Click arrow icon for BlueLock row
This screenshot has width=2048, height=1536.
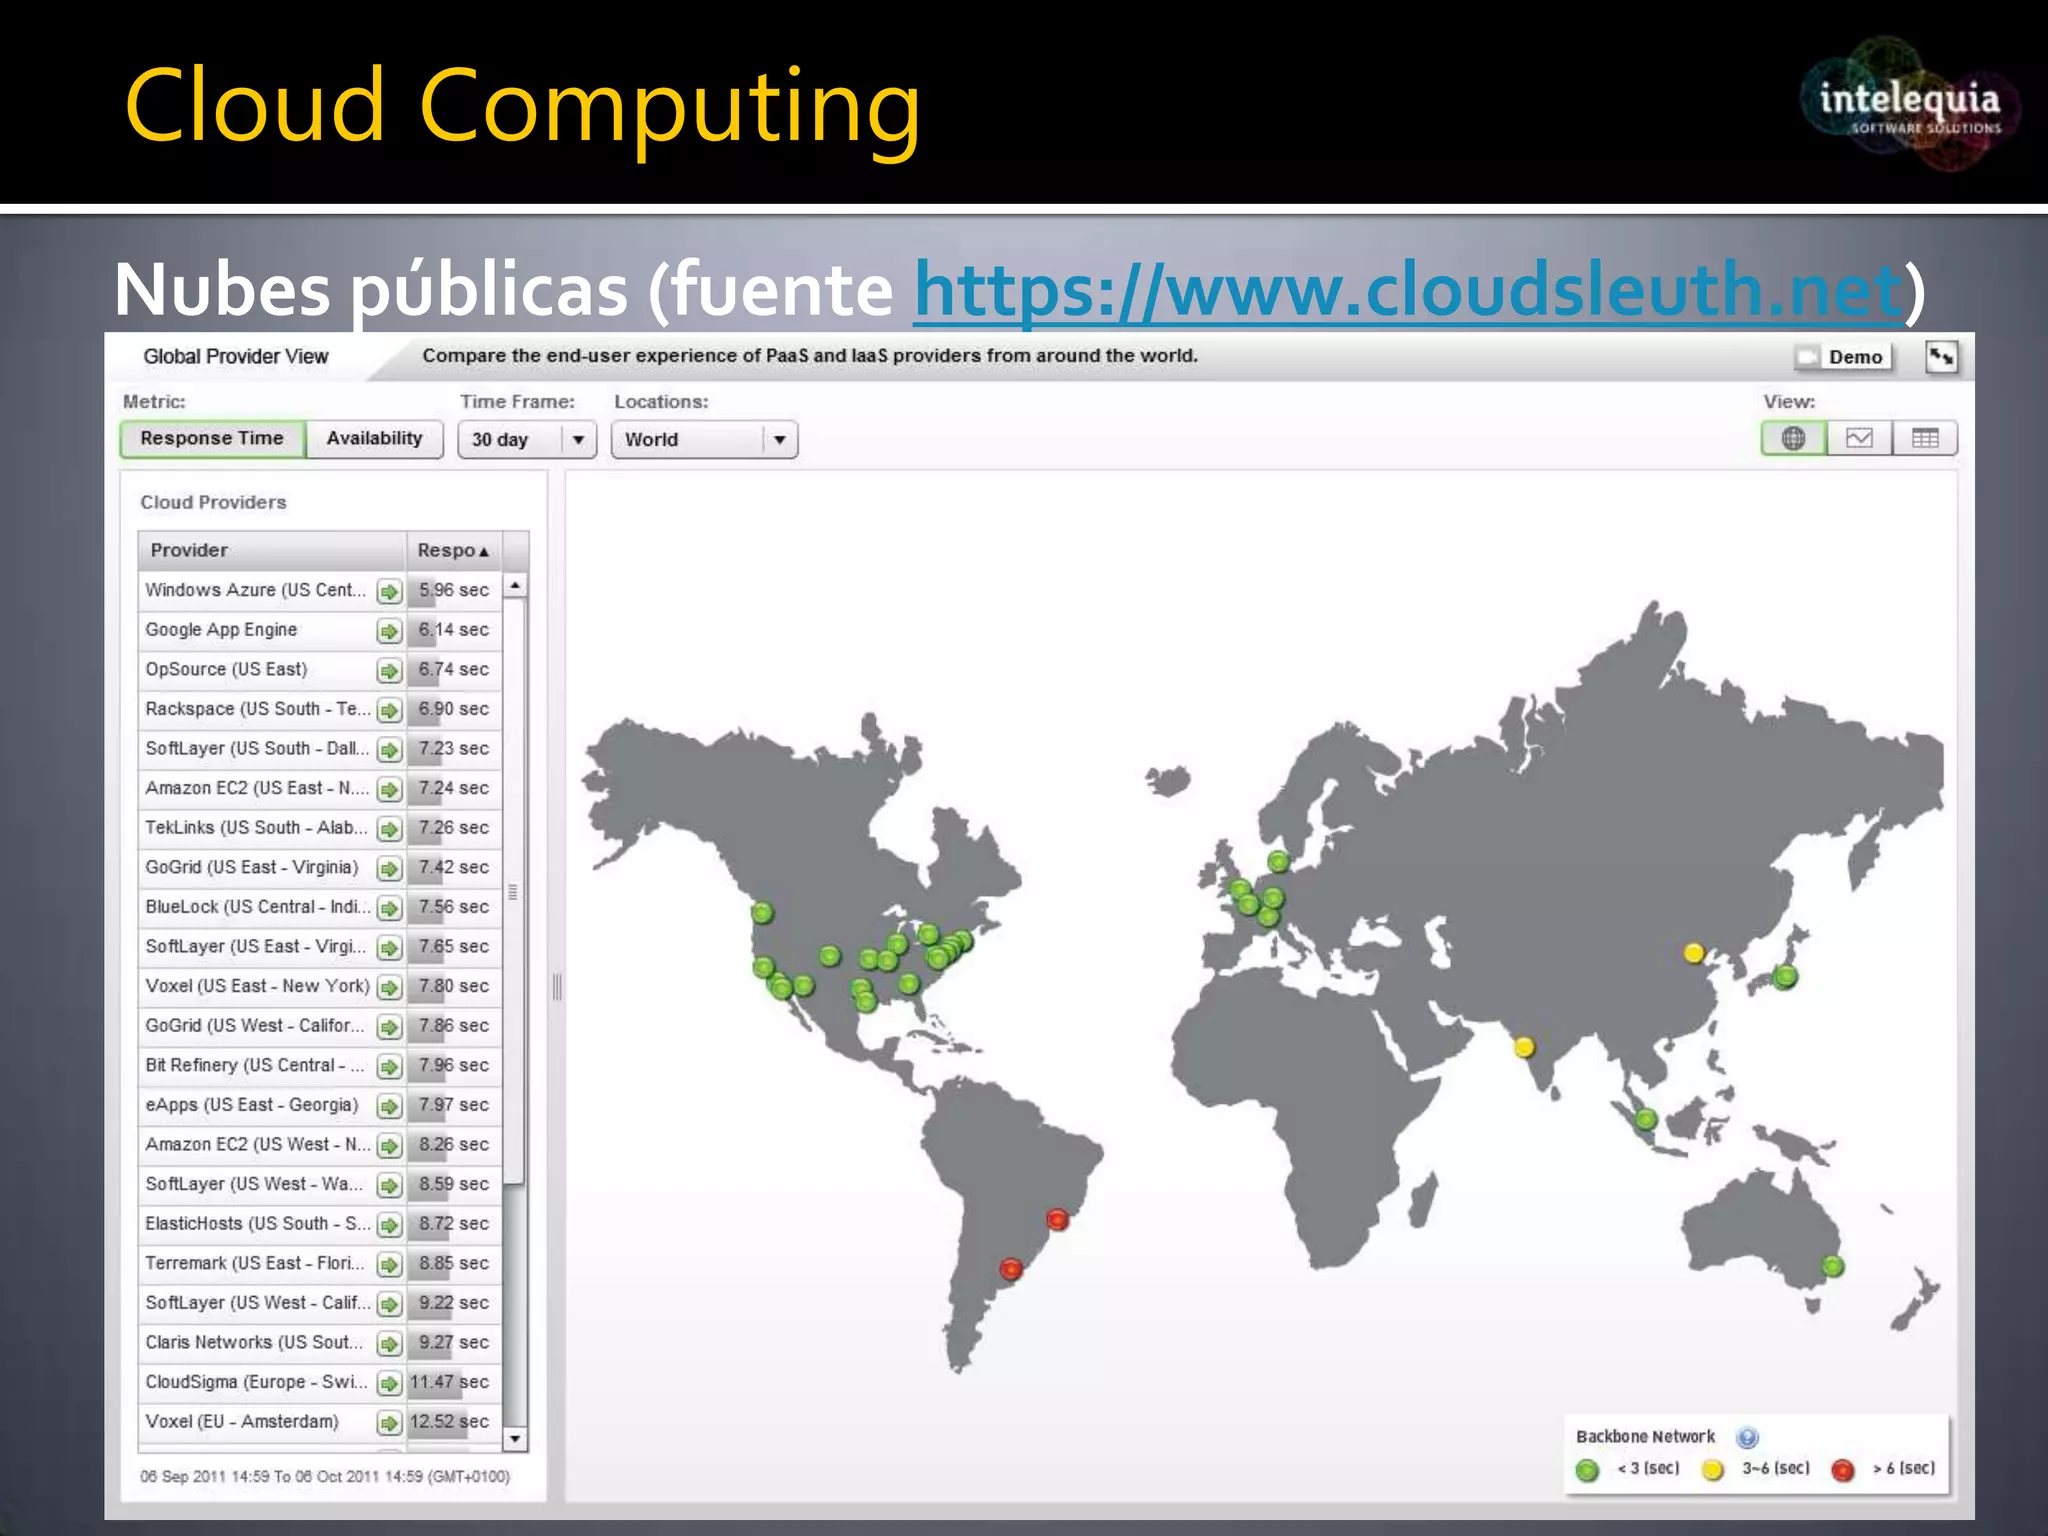pyautogui.click(x=389, y=908)
